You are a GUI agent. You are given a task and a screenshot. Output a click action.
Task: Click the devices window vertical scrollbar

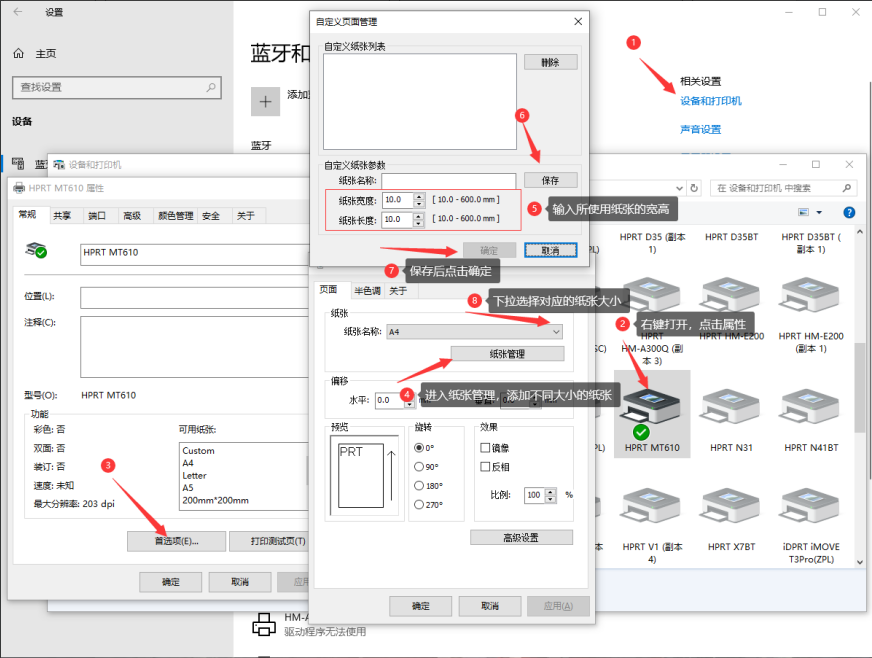[860, 380]
